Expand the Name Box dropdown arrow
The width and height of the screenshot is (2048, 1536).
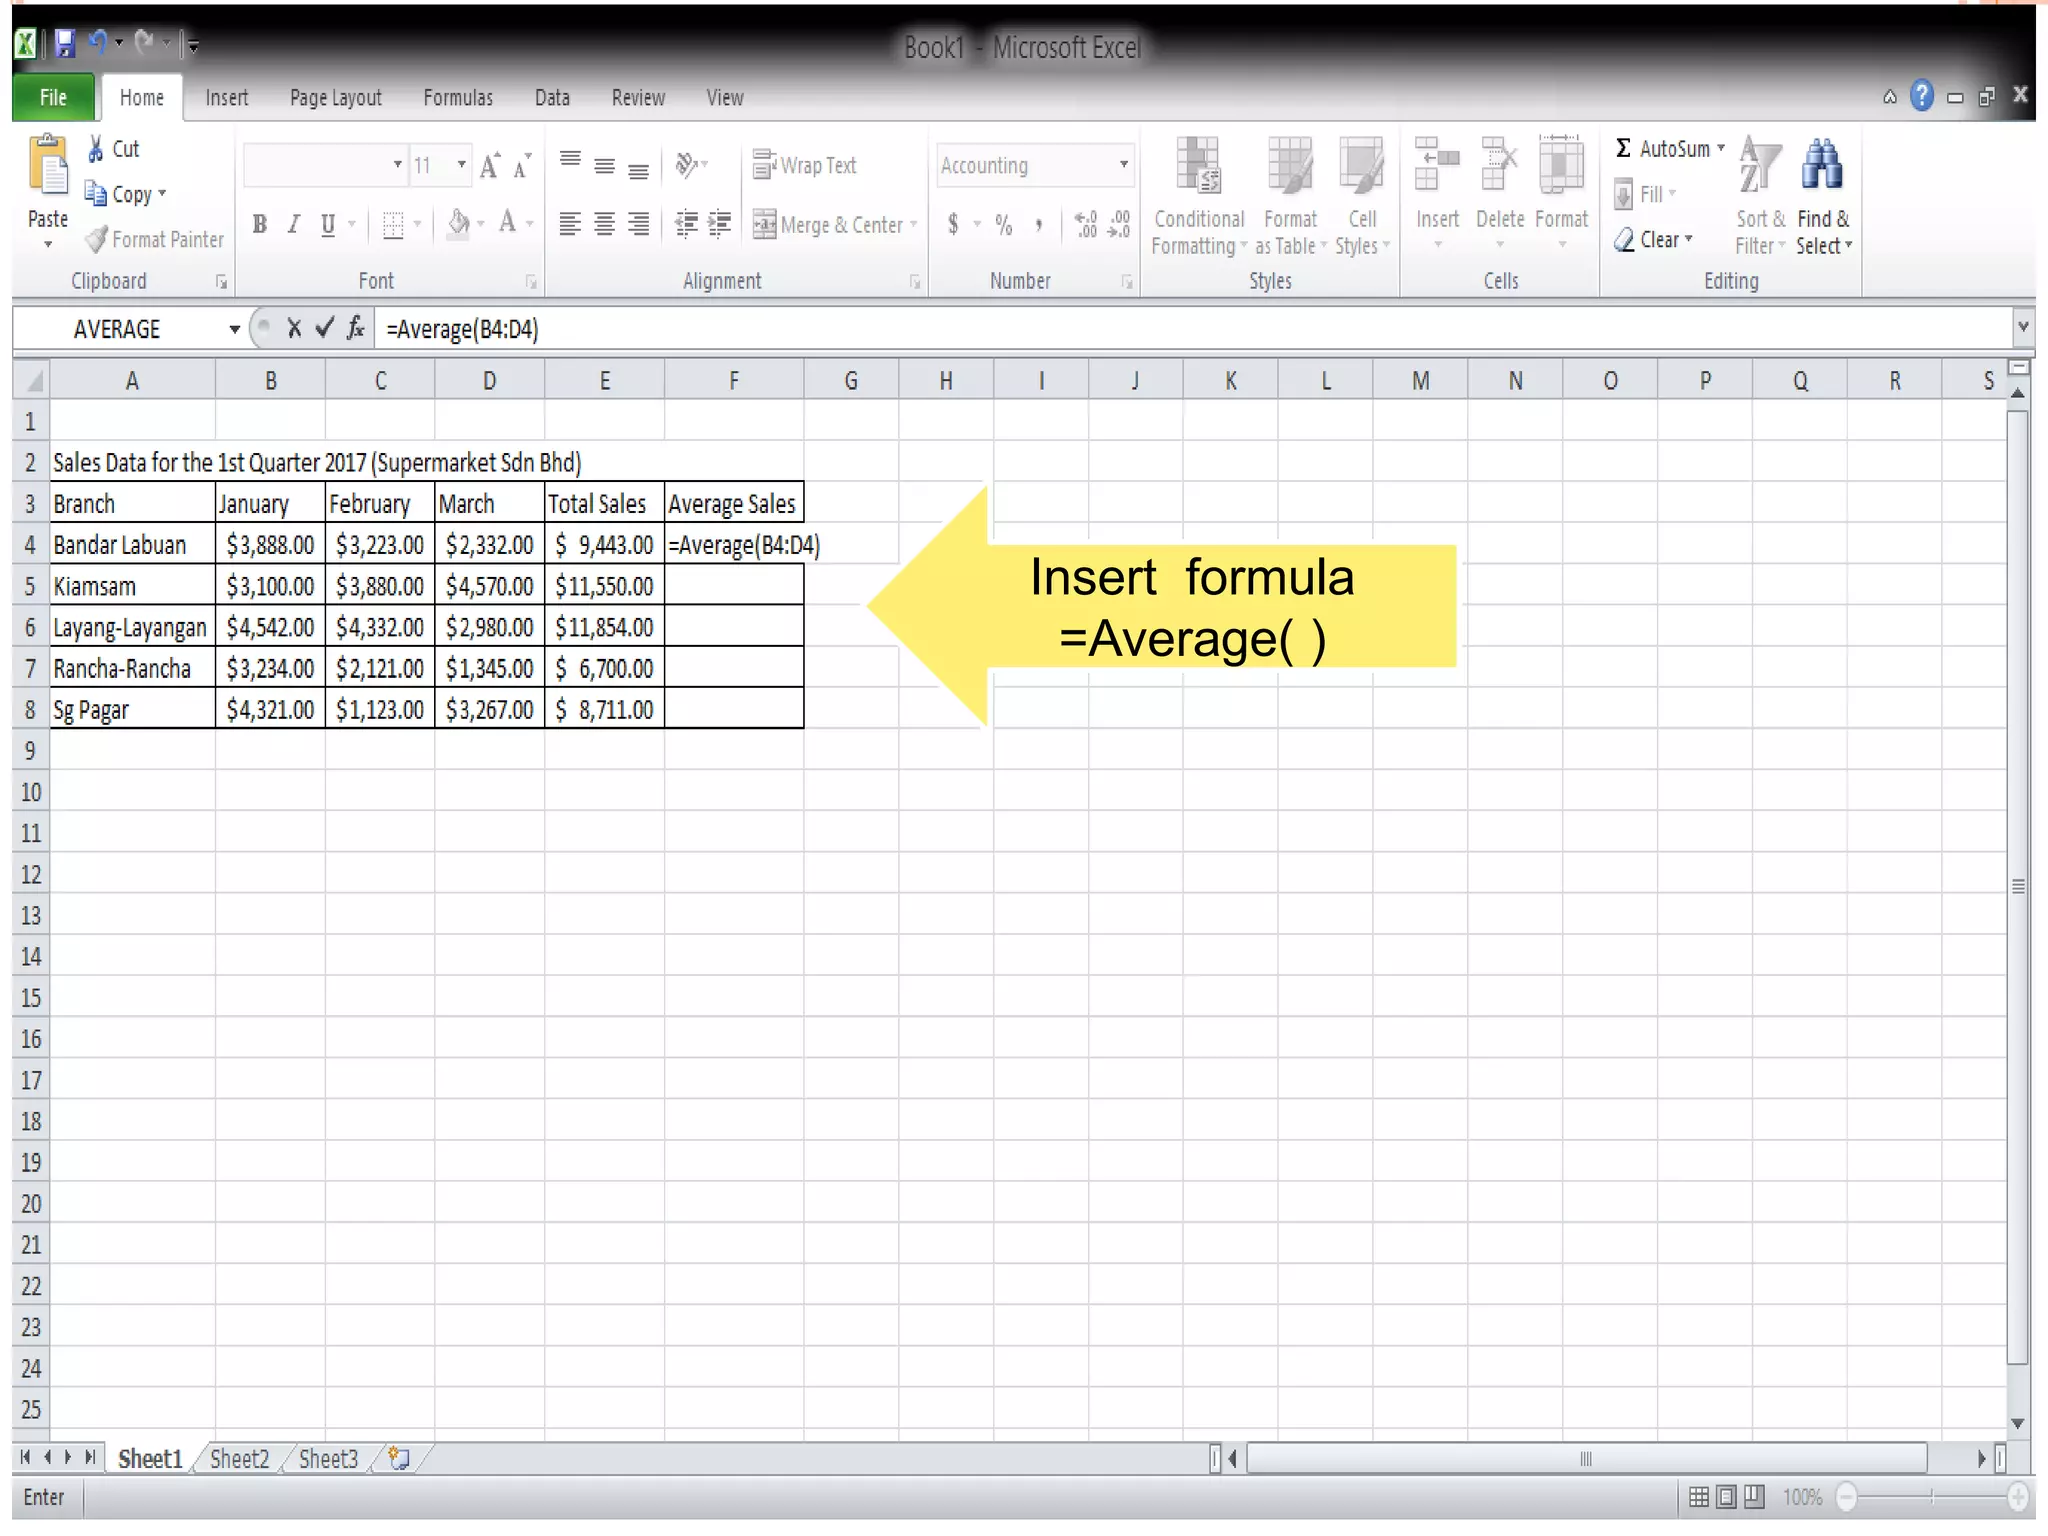click(x=234, y=329)
